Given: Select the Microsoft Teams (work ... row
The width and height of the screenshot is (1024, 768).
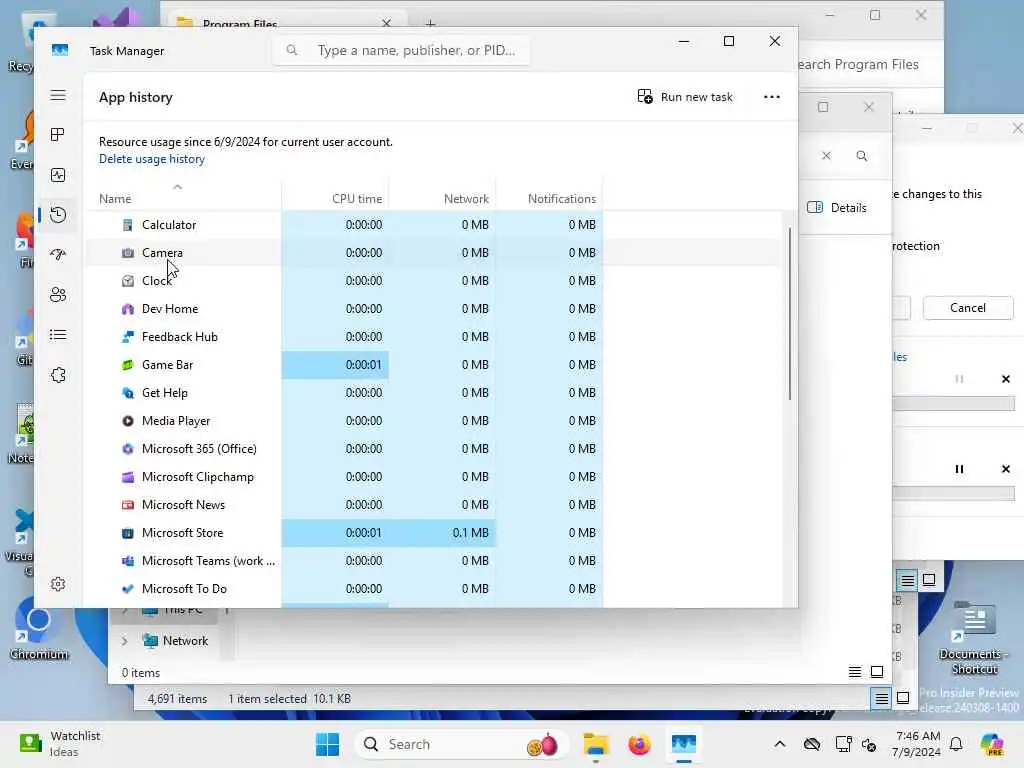Looking at the screenshot, I should pos(433,562).
